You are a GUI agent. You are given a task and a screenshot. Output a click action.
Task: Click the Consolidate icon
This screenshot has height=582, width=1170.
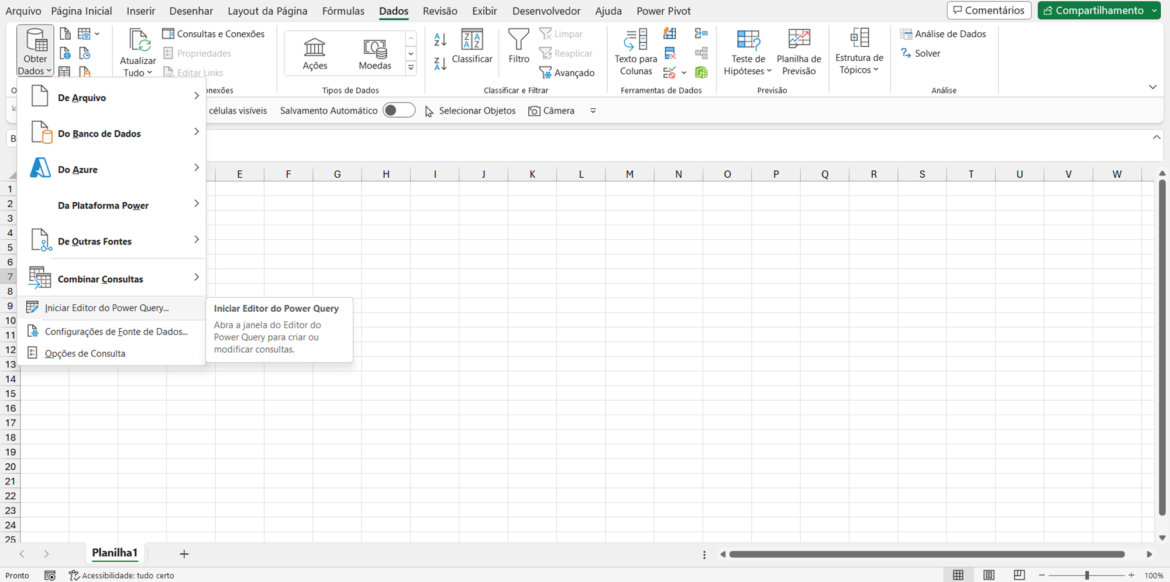coord(701,34)
